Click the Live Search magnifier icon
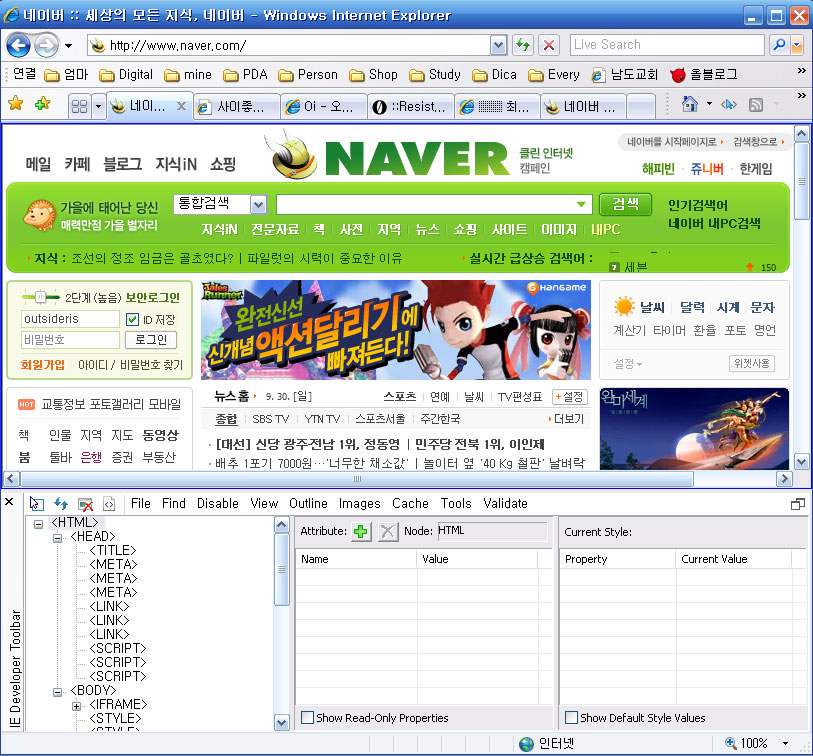Viewport: 813px width, 756px height. [778, 45]
